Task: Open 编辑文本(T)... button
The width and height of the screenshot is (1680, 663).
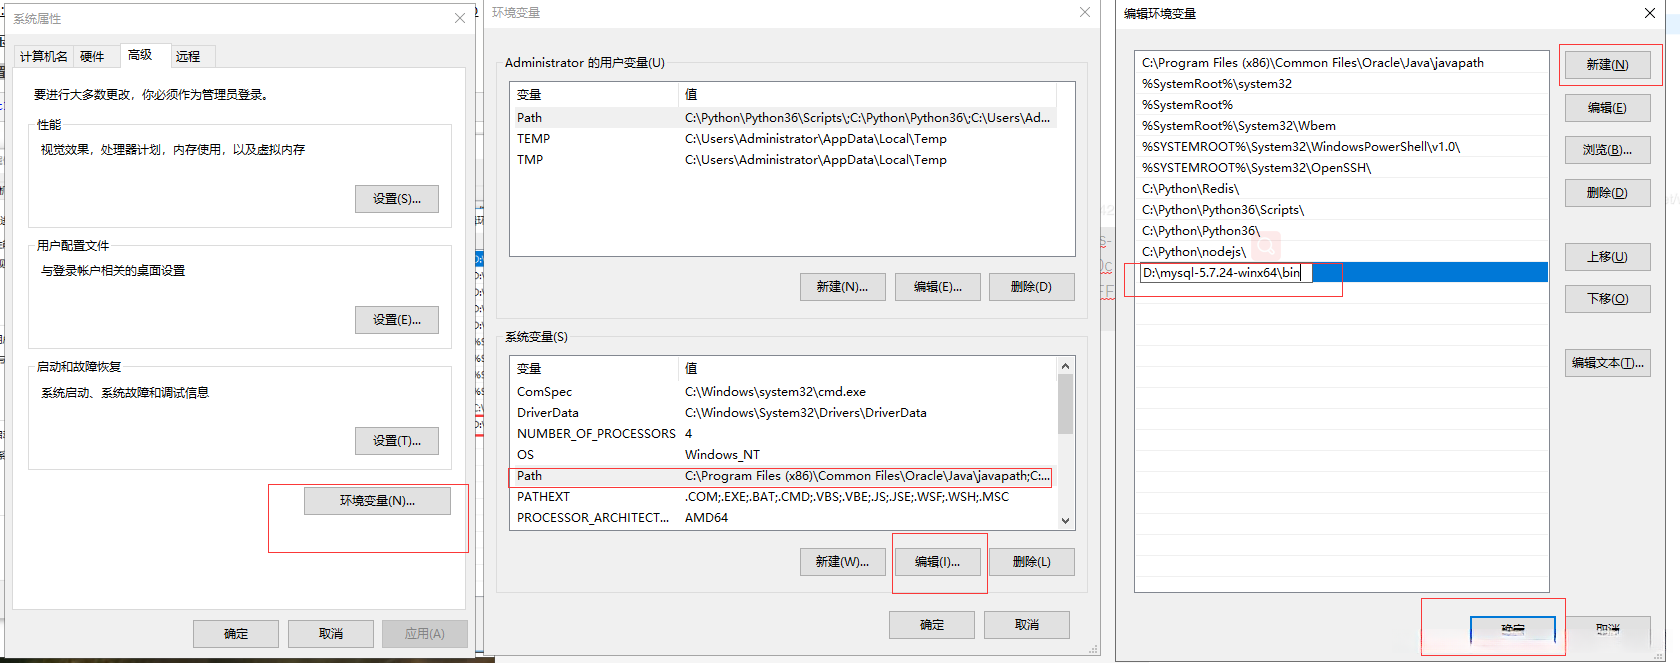Action: tap(1608, 363)
